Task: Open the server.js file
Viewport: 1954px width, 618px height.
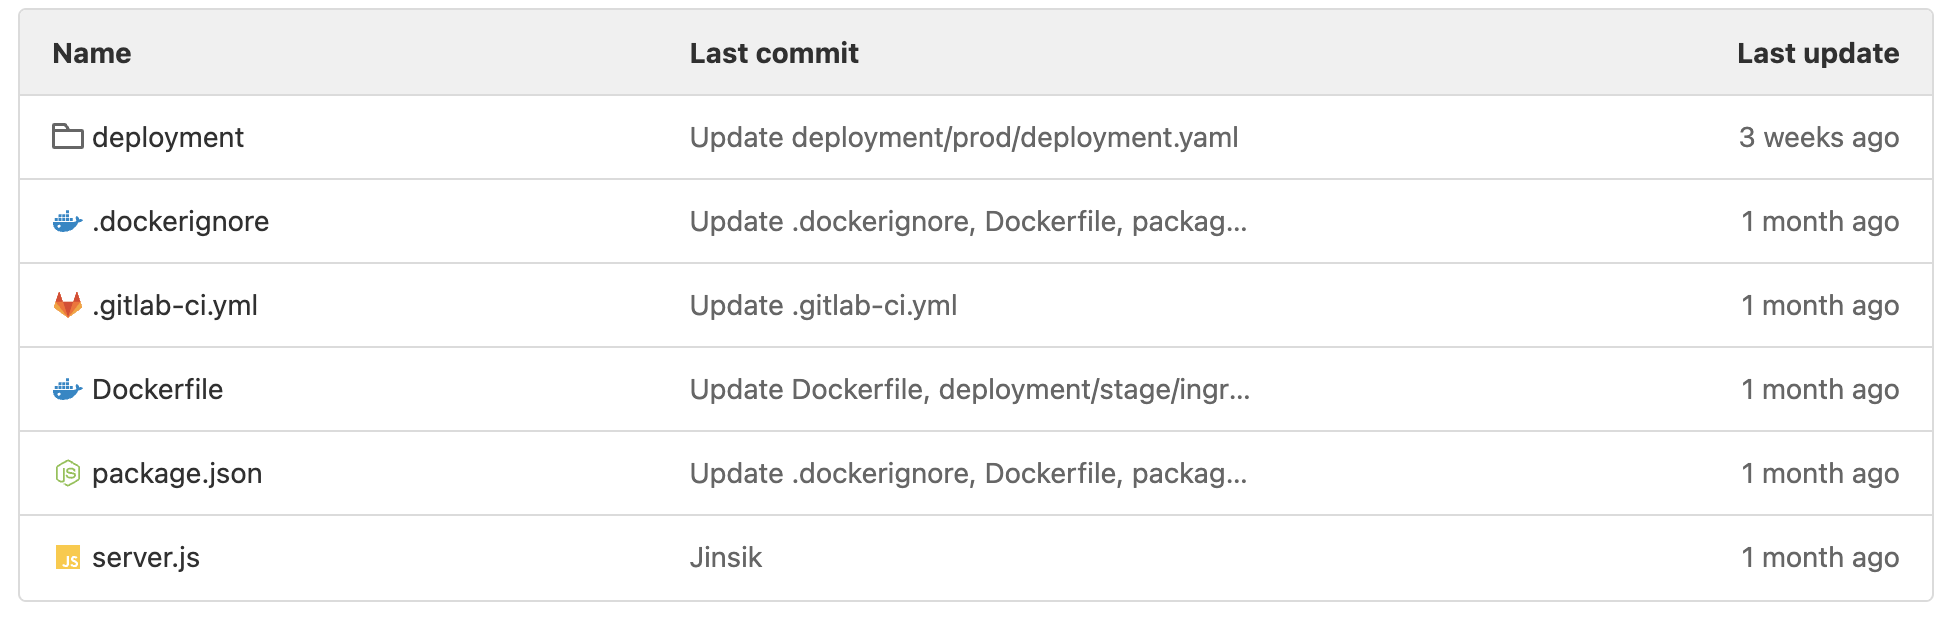Action: pos(146,557)
